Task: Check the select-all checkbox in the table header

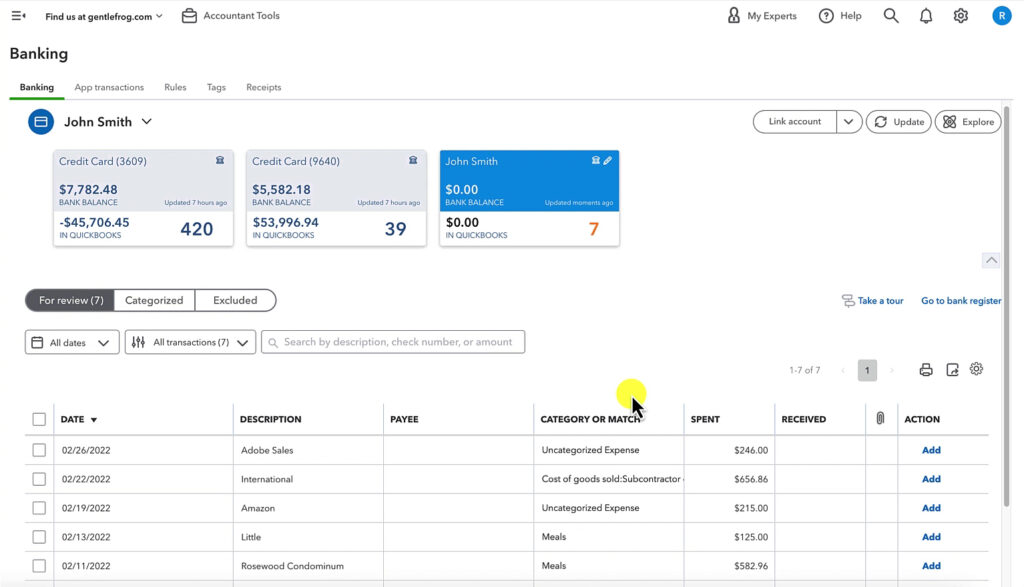Action: [39, 418]
